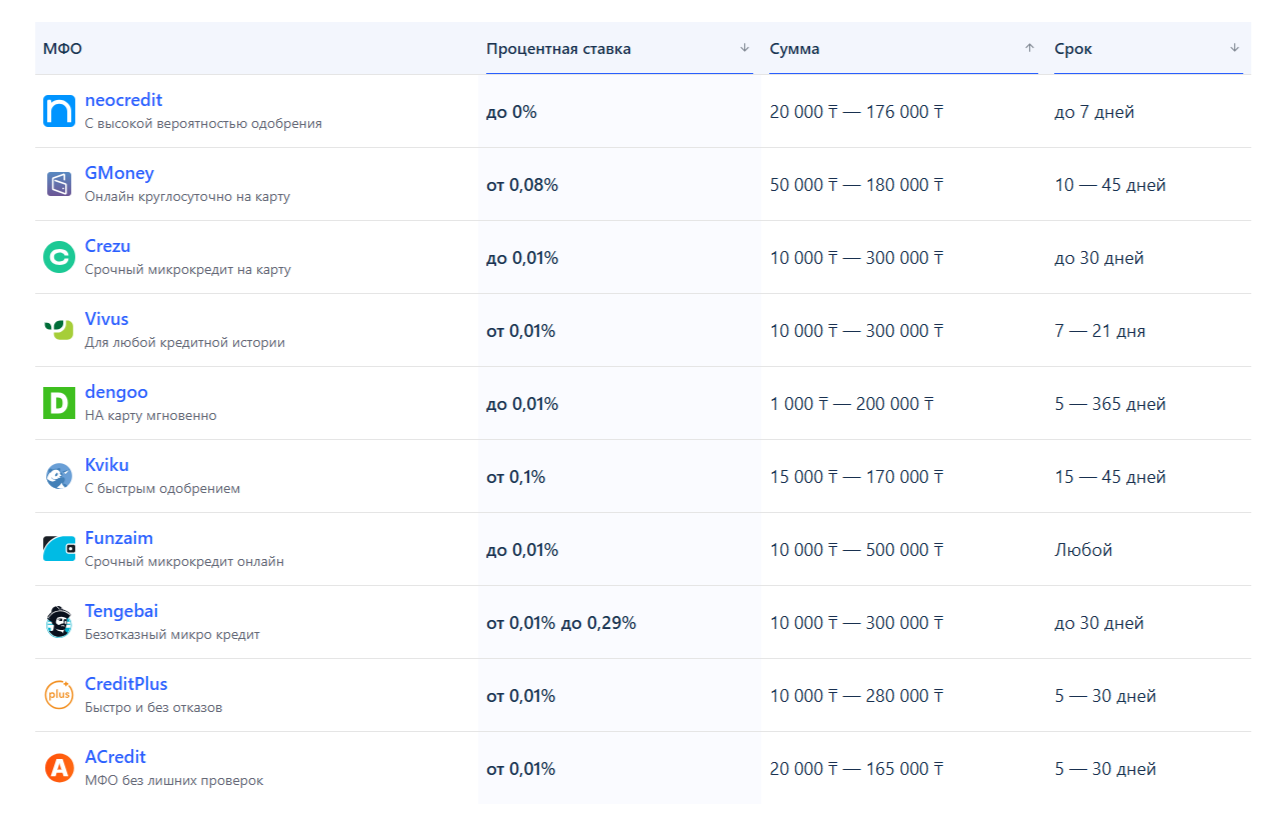The width and height of the screenshot is (1281, 818).
Task: Click the Срок column header label
Action: pyautogui.click(x=1073, y=49)
